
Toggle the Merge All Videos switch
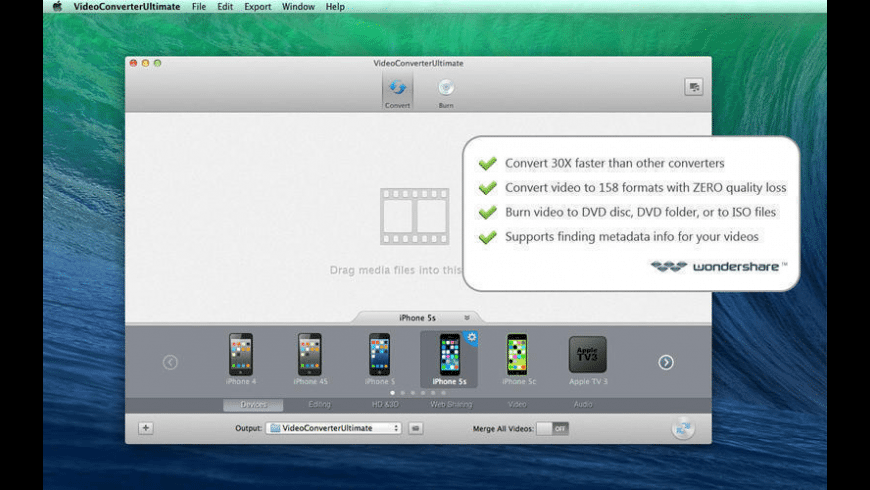click(553, 428)
